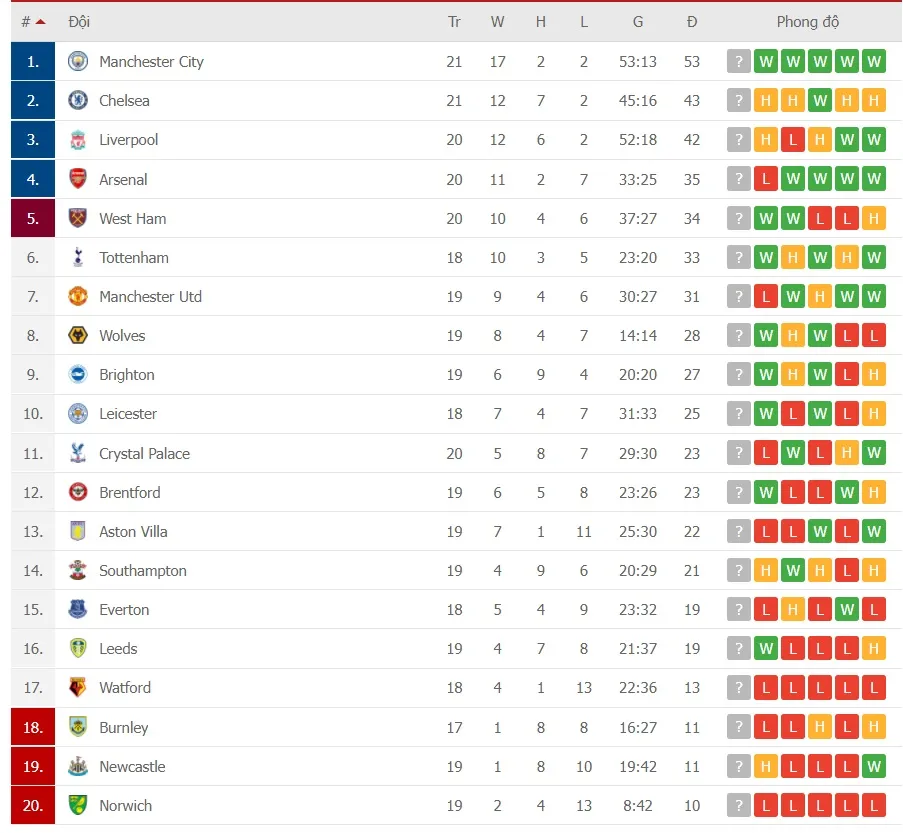
Task: Select the Newcastle club badge
Action: pos(77,766)
